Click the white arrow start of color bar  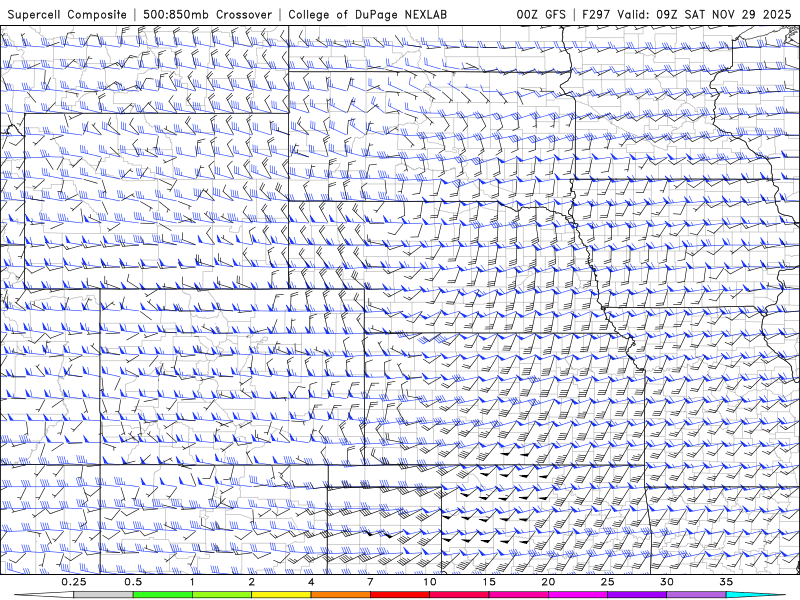(x=44, y=595)
